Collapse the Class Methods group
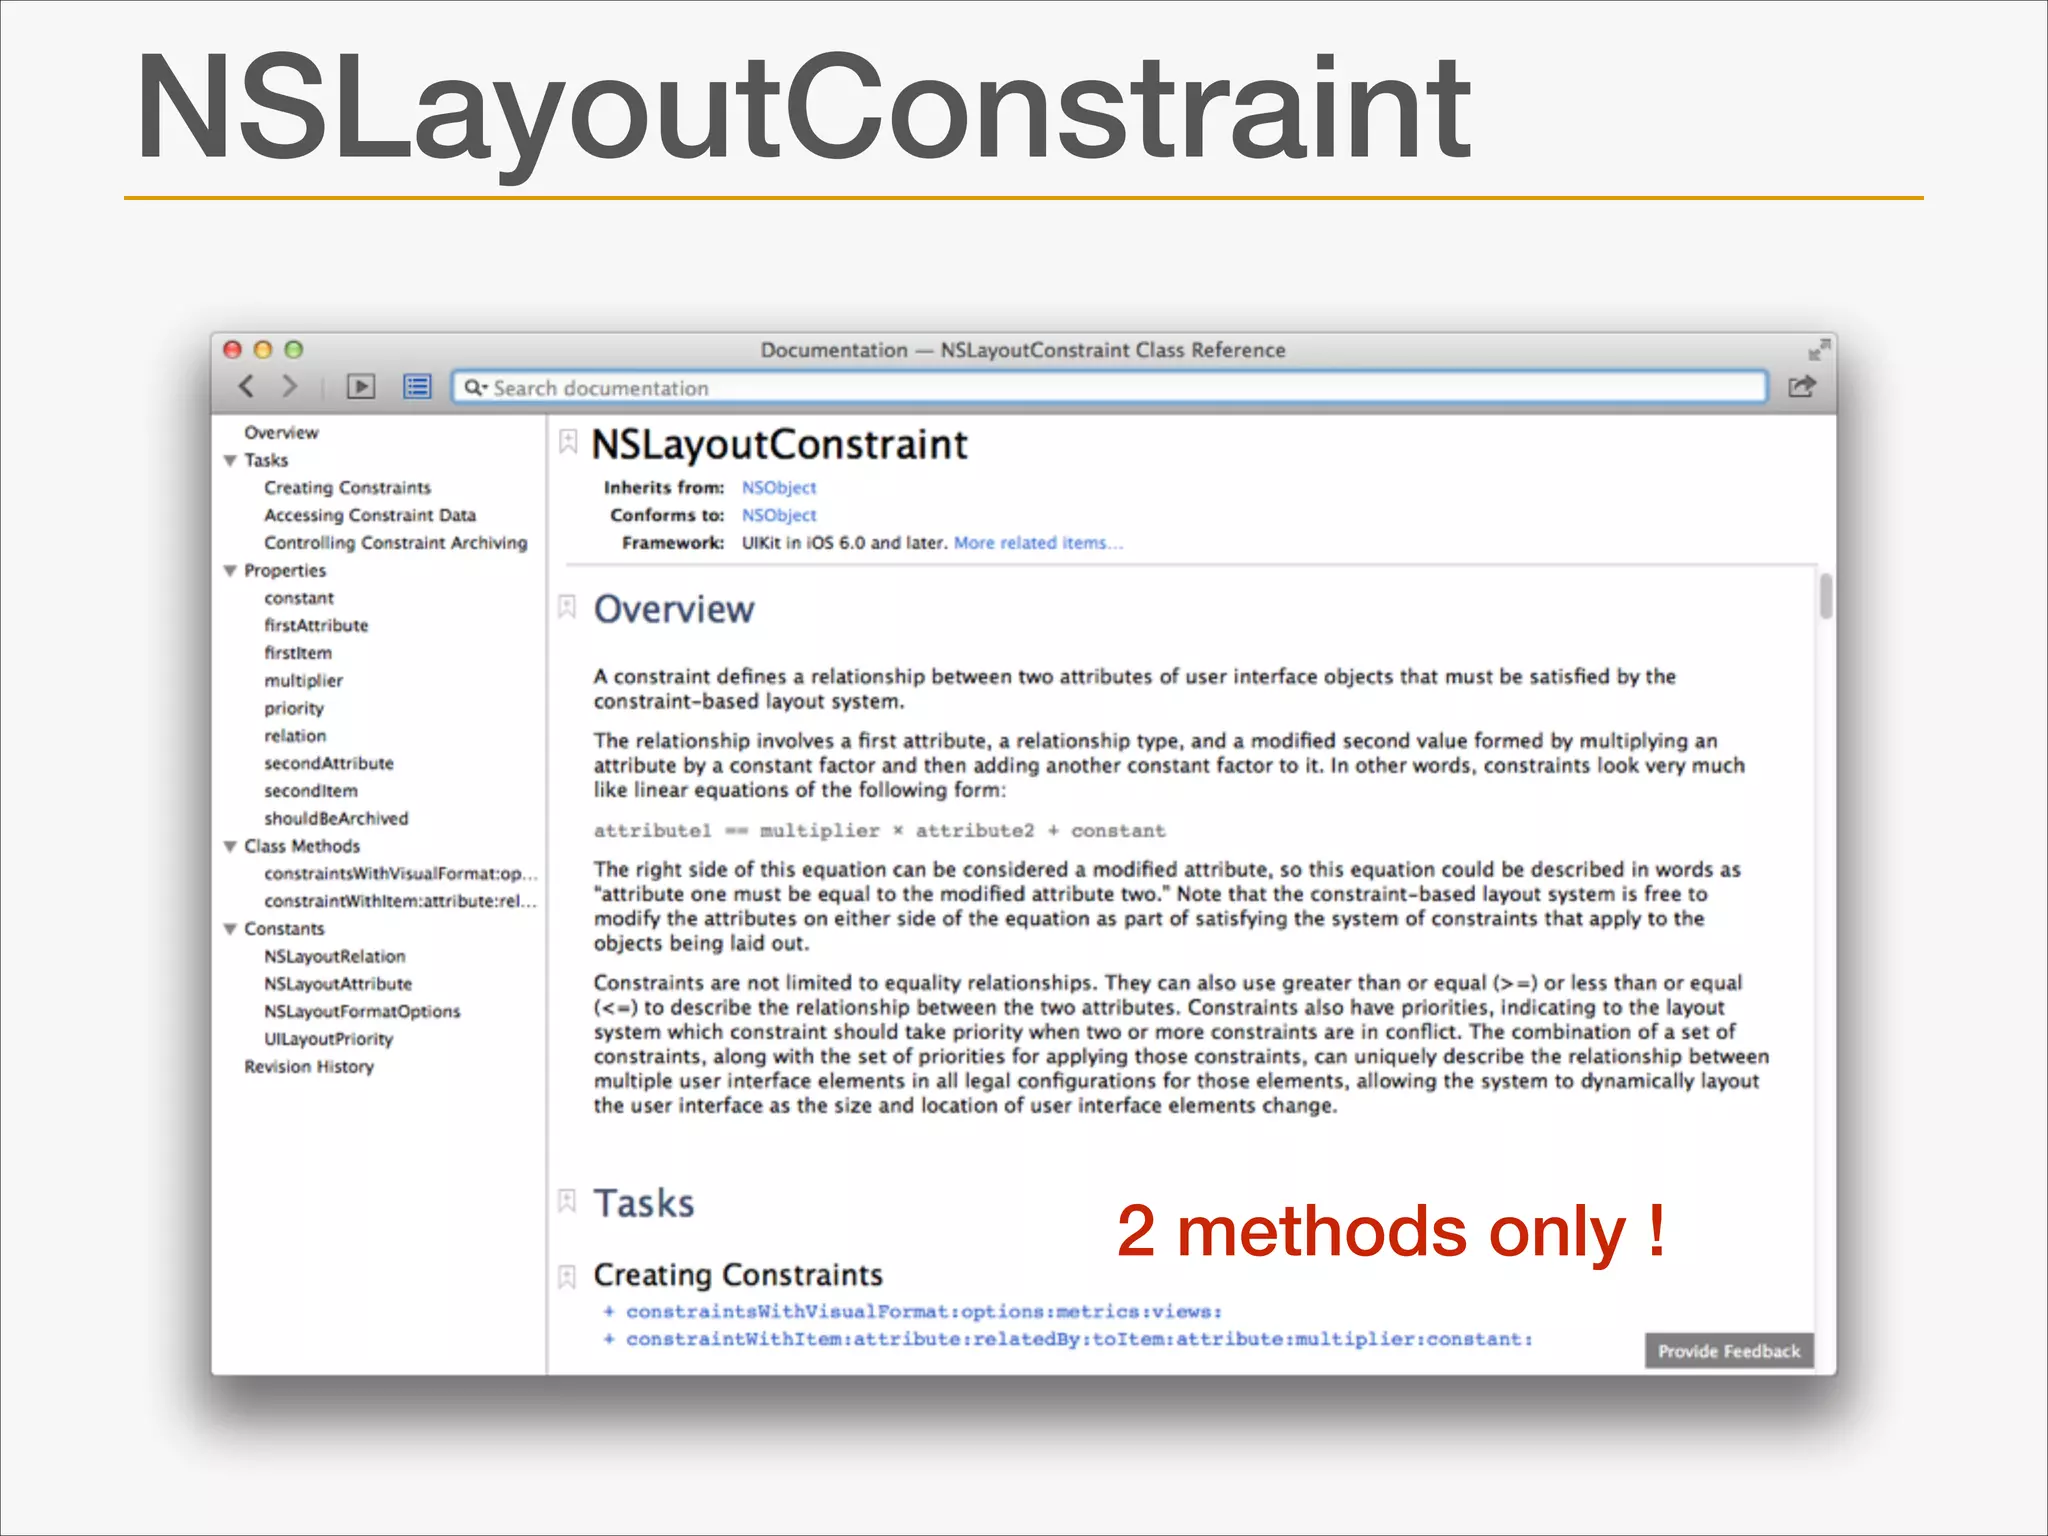Screen dimensions: 2048x1536 (x=230, y=847)
